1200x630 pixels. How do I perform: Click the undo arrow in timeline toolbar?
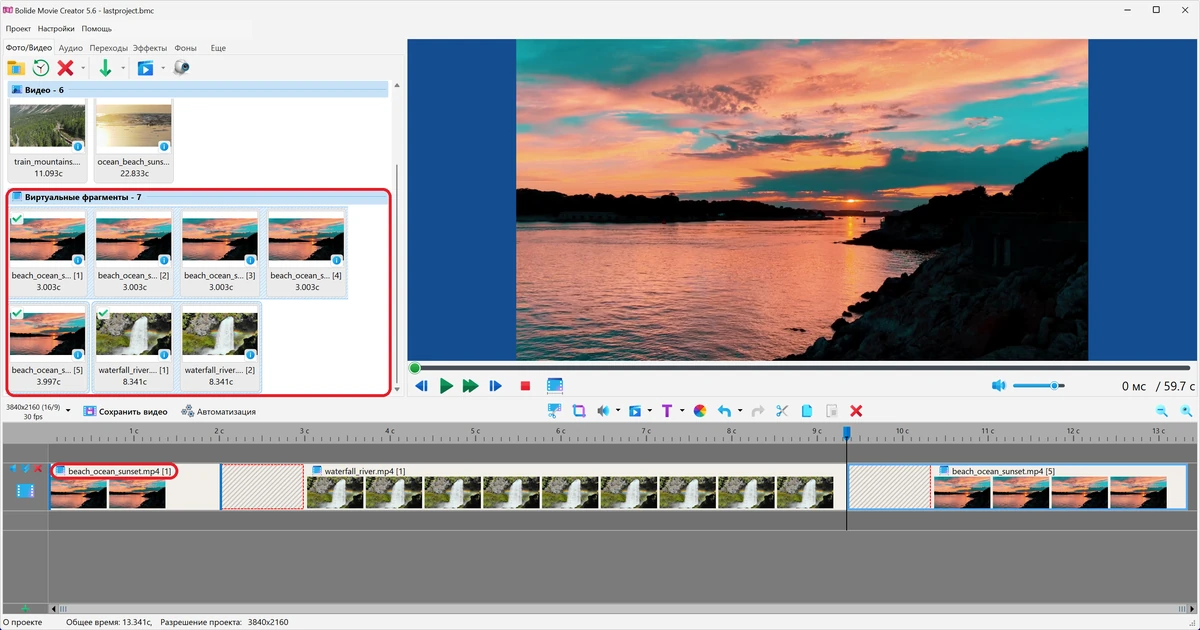[x=724, y=411]
